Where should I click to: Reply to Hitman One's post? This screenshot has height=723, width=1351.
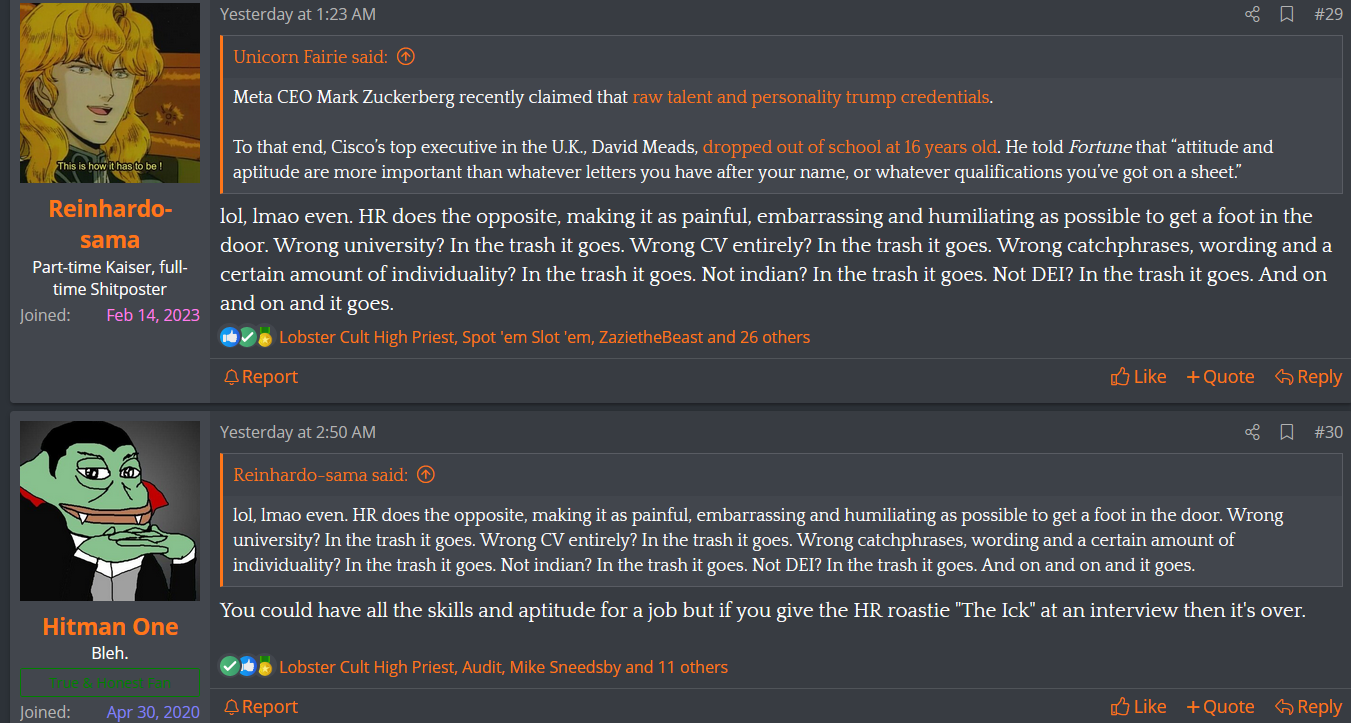coord(1308,707)
